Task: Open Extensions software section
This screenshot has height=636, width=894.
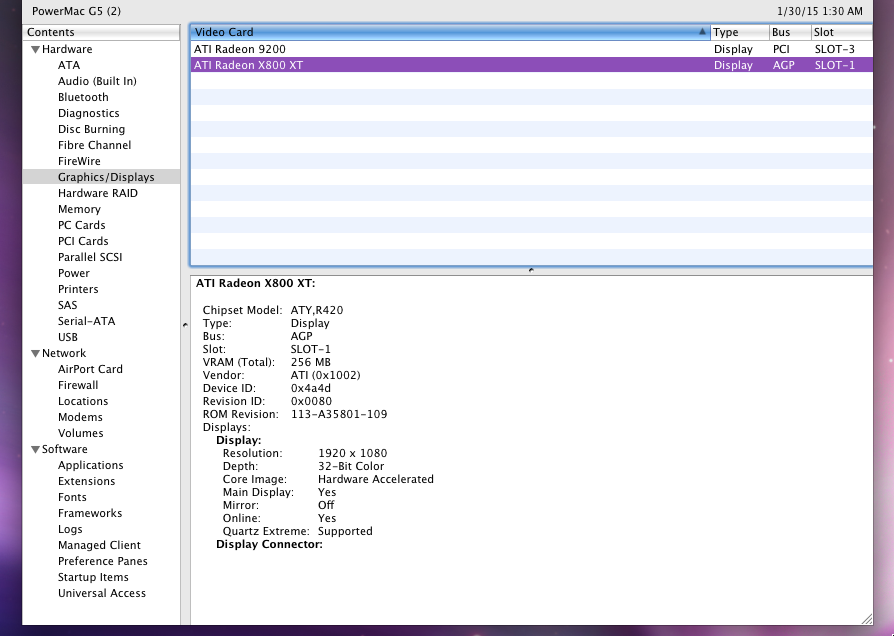Action: (86, 481)
